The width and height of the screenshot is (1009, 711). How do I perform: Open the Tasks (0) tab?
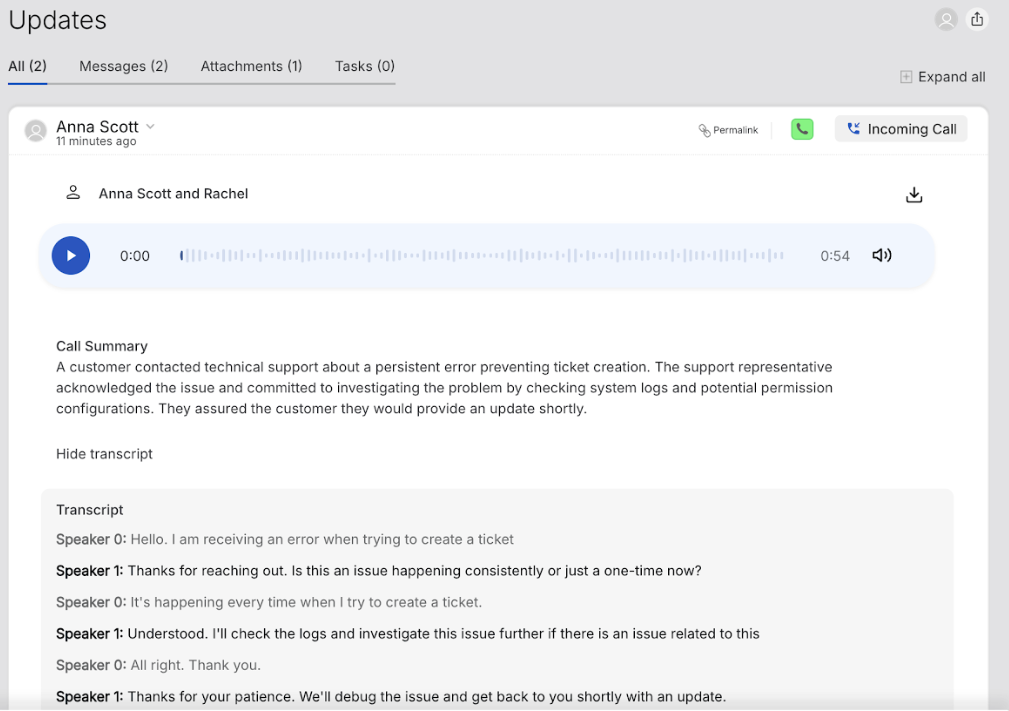coord(365,66)
